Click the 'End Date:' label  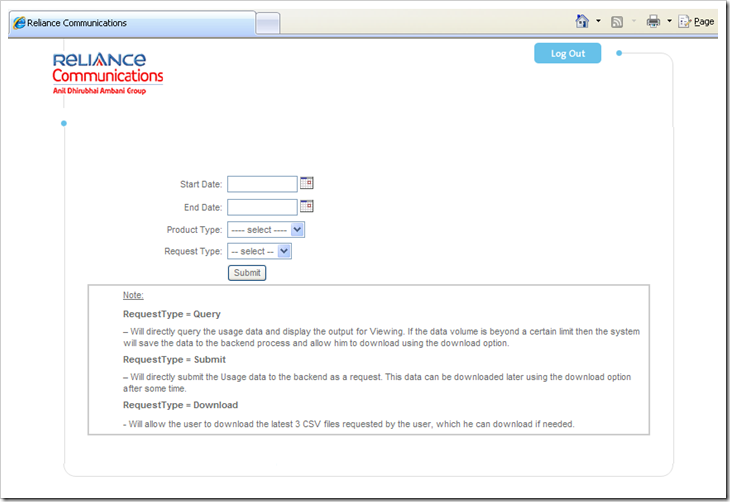(203, 208)
